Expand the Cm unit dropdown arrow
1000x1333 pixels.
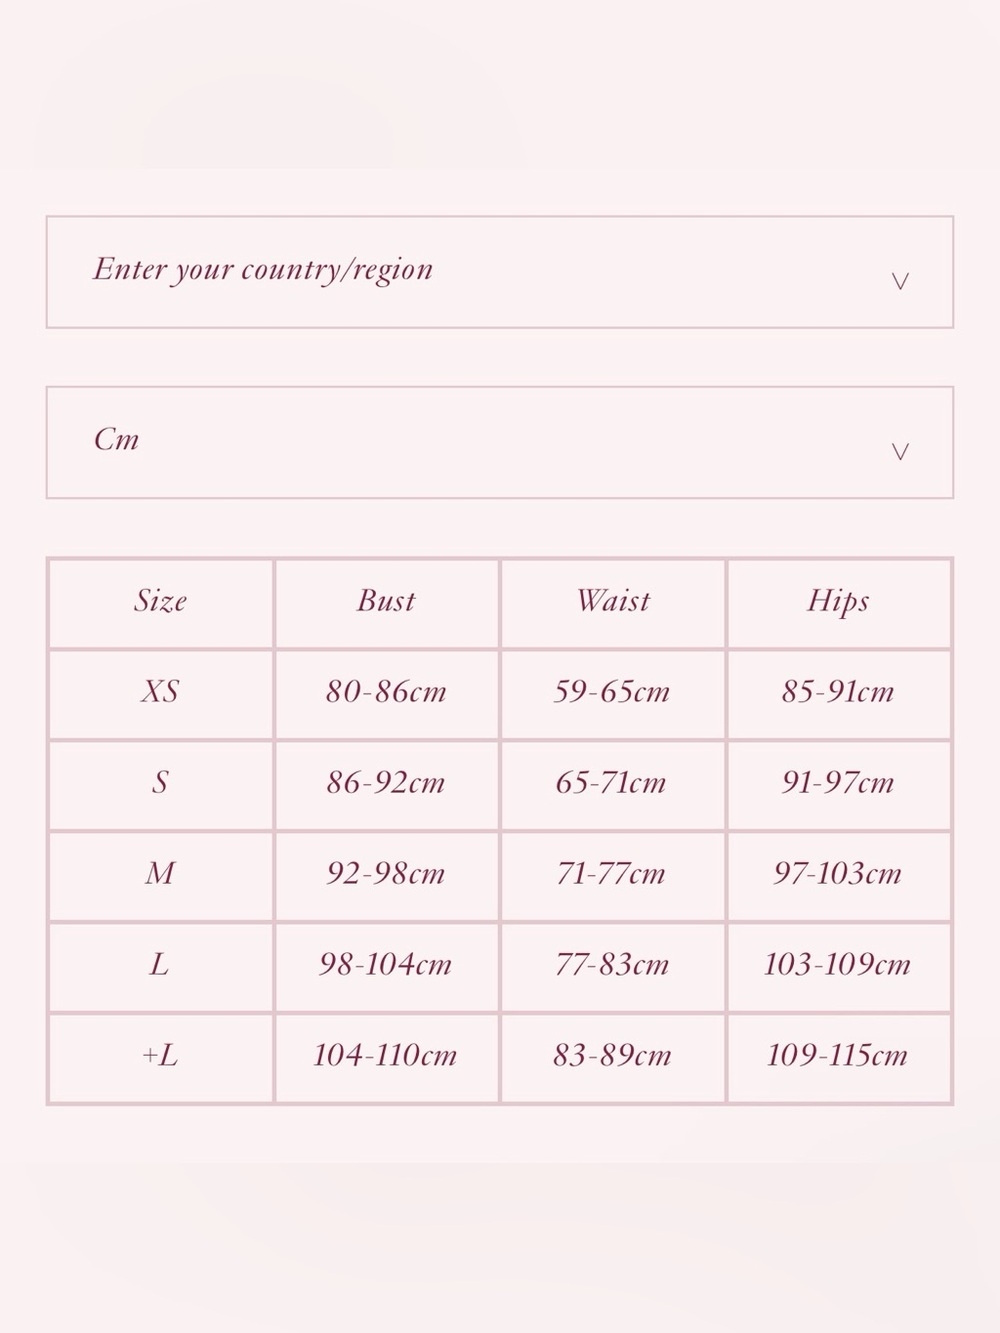click(900, 451)
